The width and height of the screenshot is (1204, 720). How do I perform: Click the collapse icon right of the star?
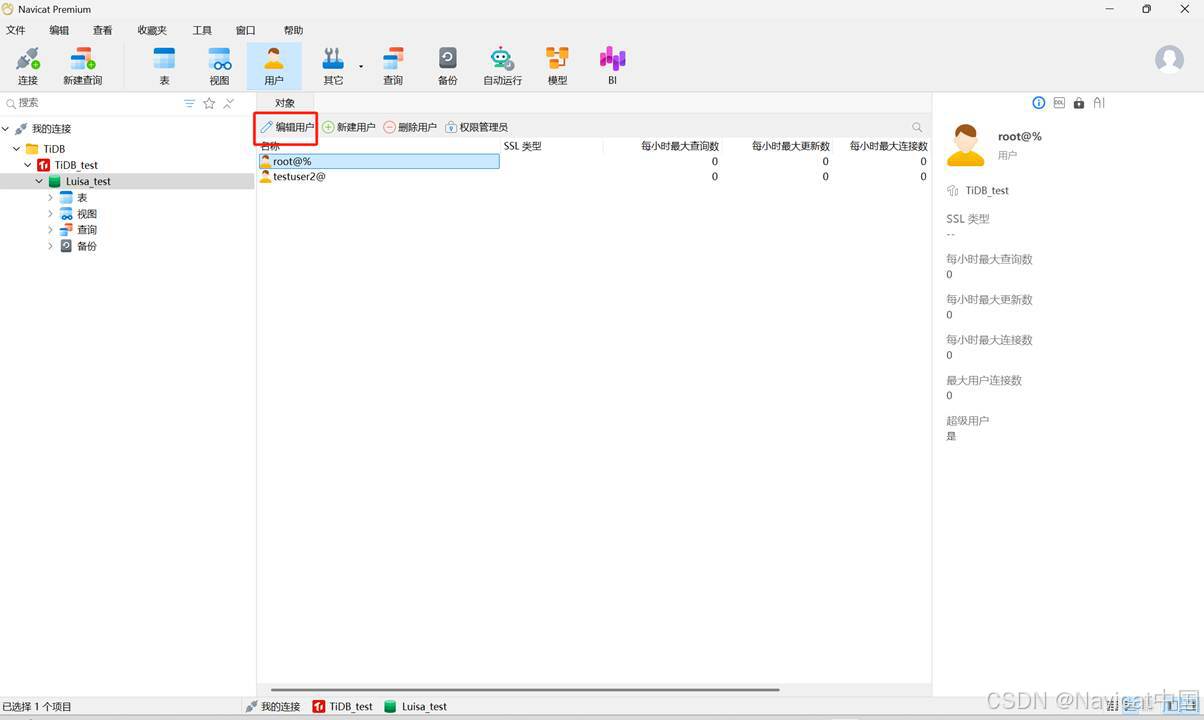tap(228, 103)
